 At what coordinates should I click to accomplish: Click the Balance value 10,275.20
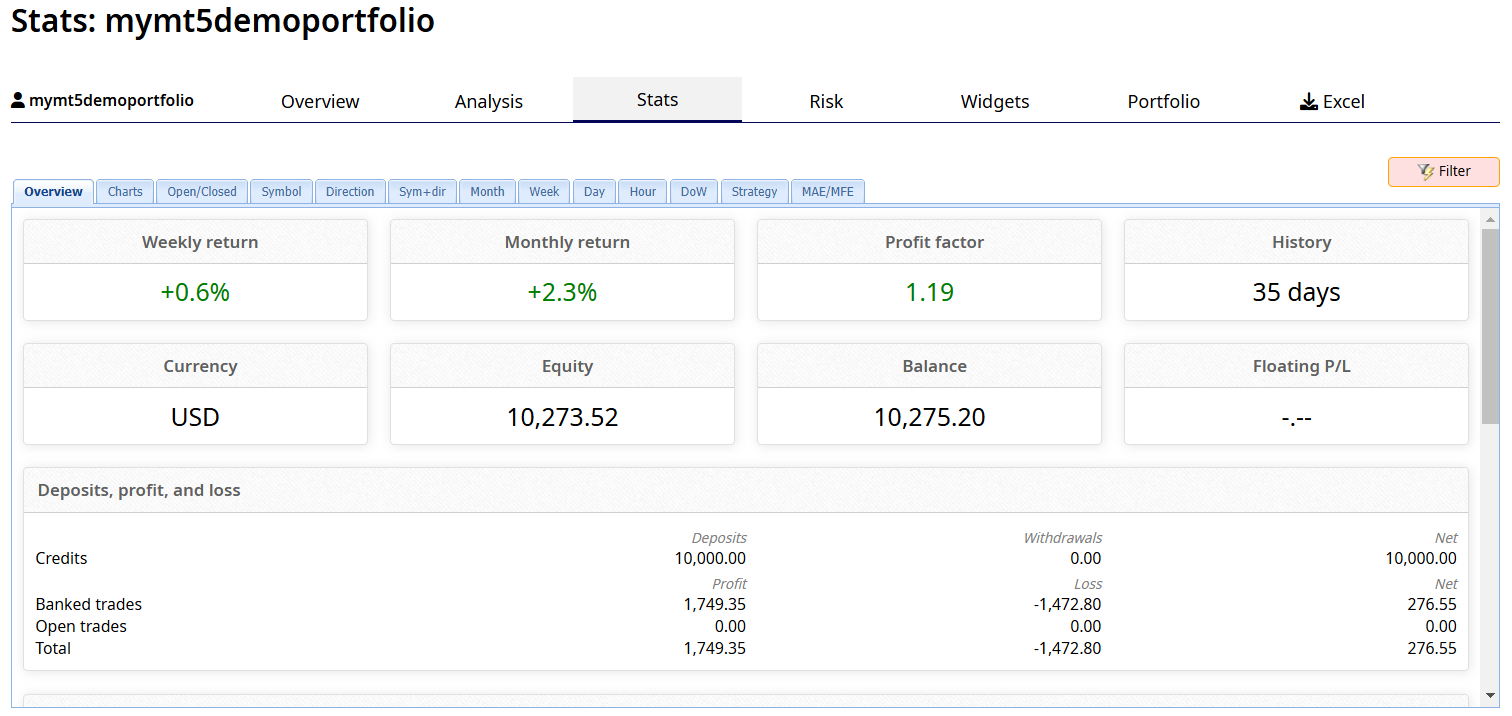pos(929,417)
